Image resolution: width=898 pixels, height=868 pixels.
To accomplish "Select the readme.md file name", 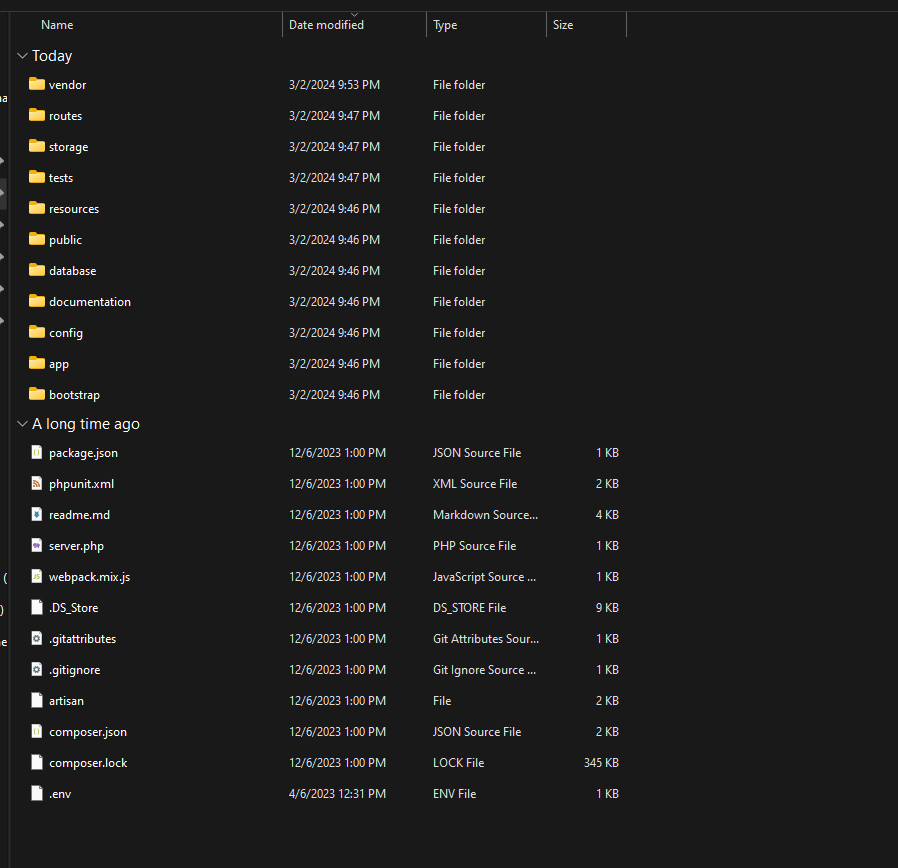I will click(x=80, y=515).
